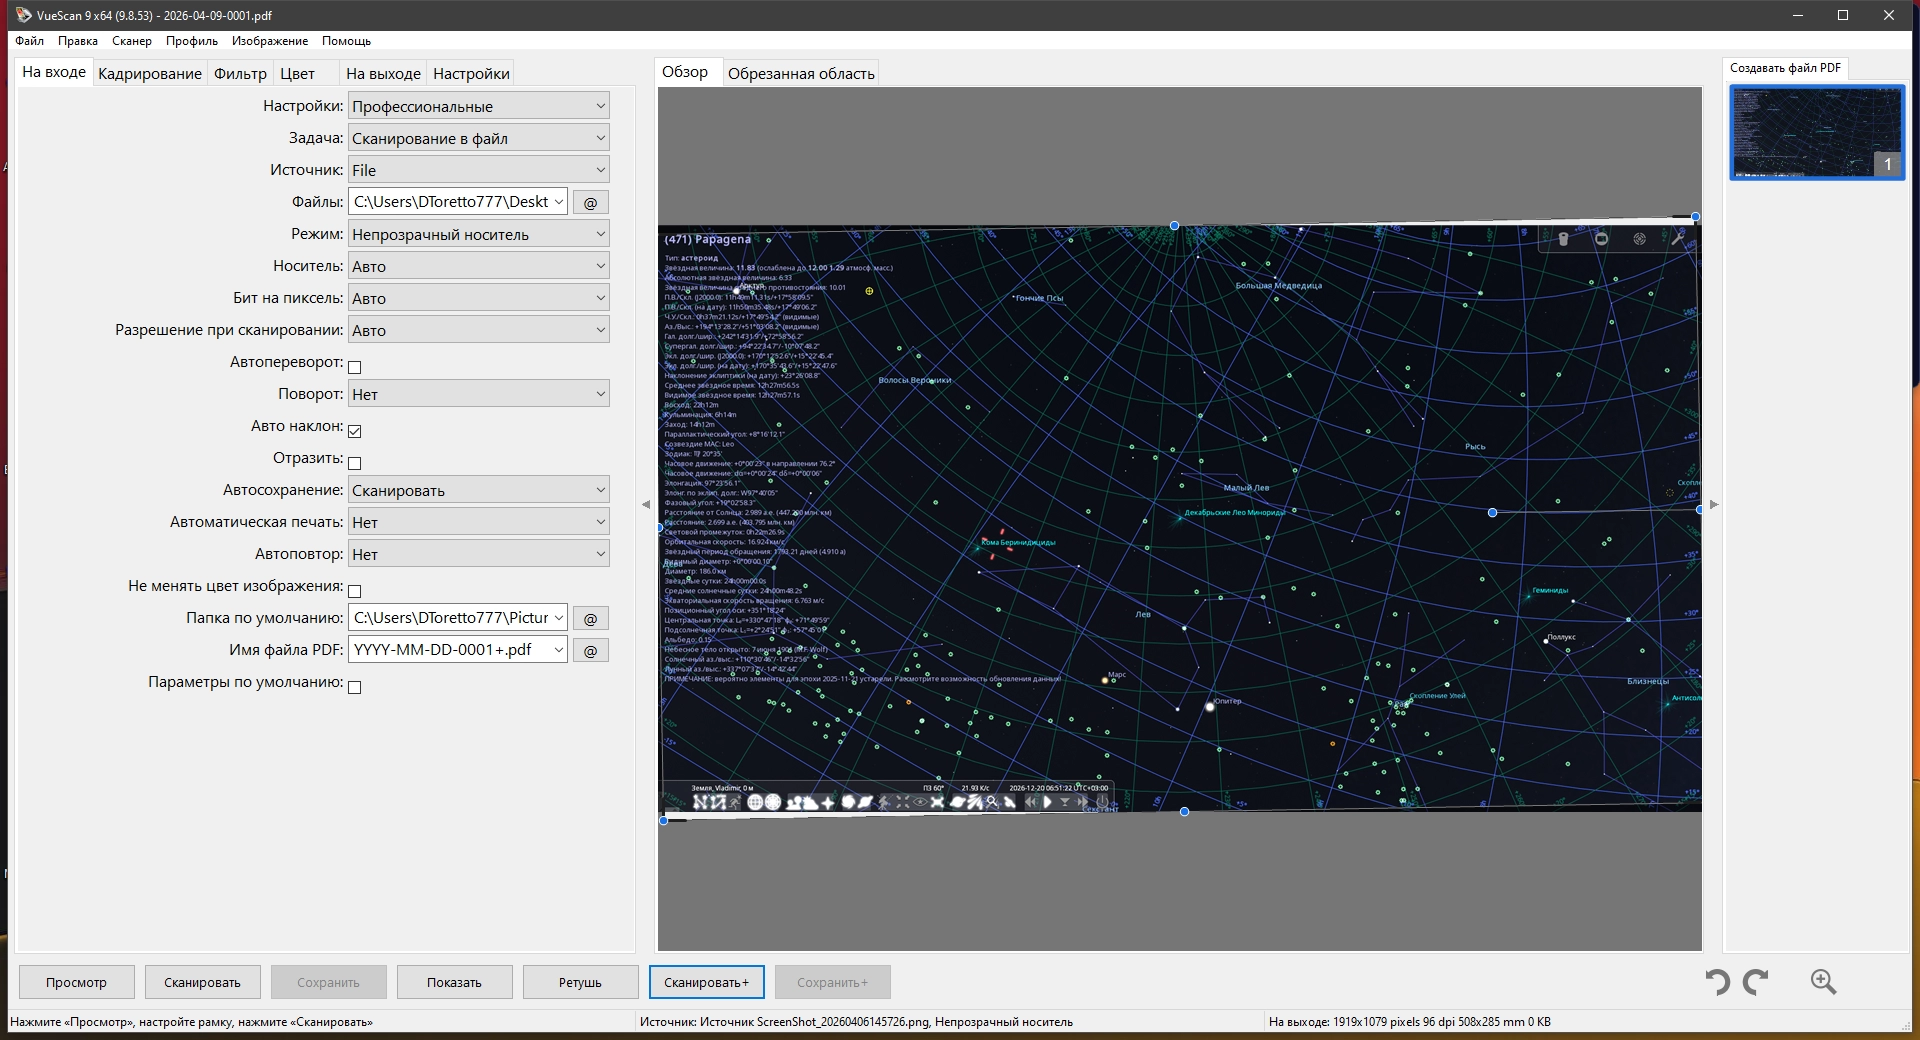Click the @ button next to Папка по умолчанию
1920x1040 pixels.
coord(590,618)
